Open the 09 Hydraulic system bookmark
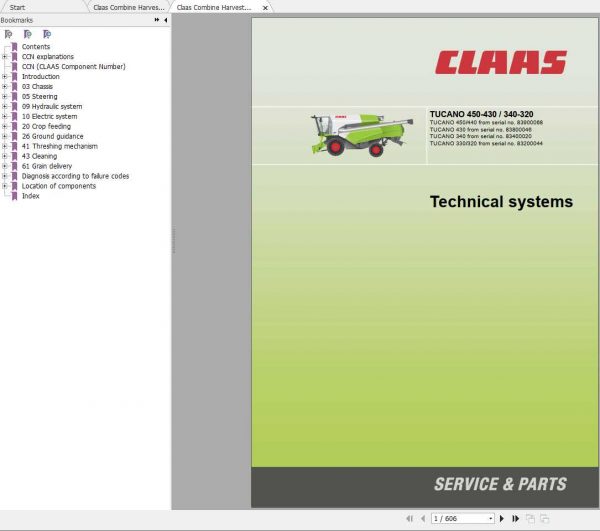The width and height of the screenshot is (600, 531). click(52, 106)
